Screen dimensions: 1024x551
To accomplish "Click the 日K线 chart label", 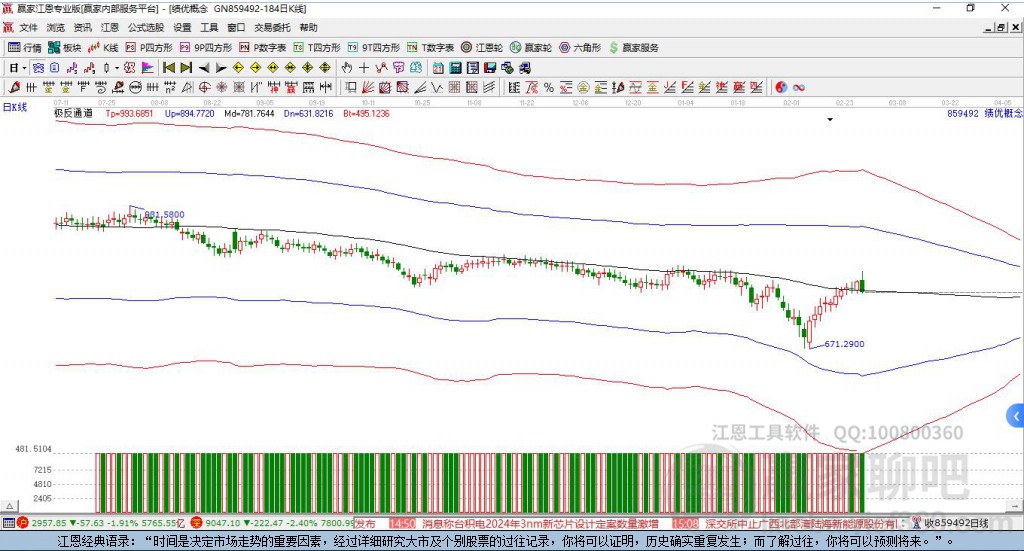I will tap(14, 107).
